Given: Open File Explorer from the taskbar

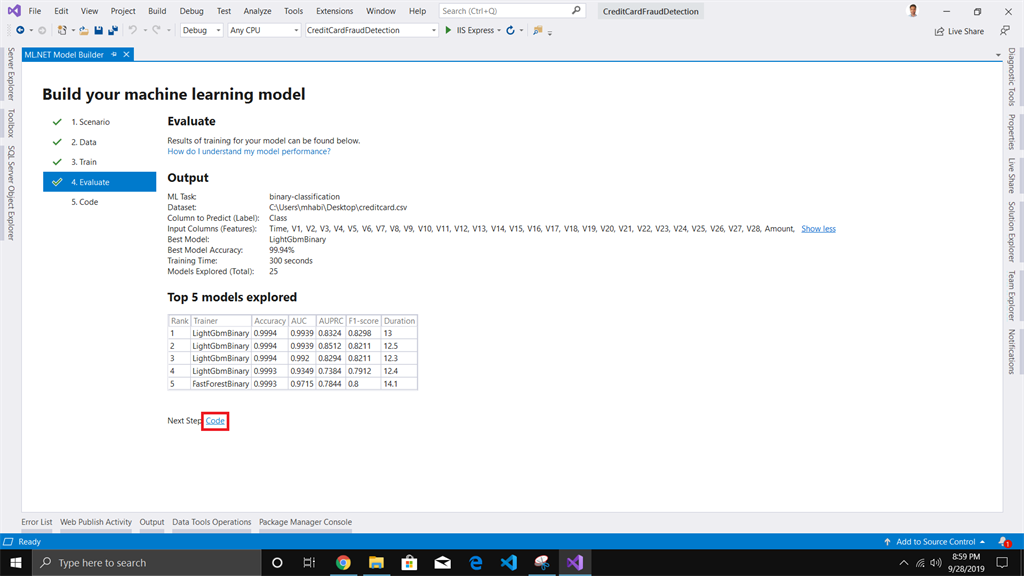Looking at the screenshot, I should 376,562.
